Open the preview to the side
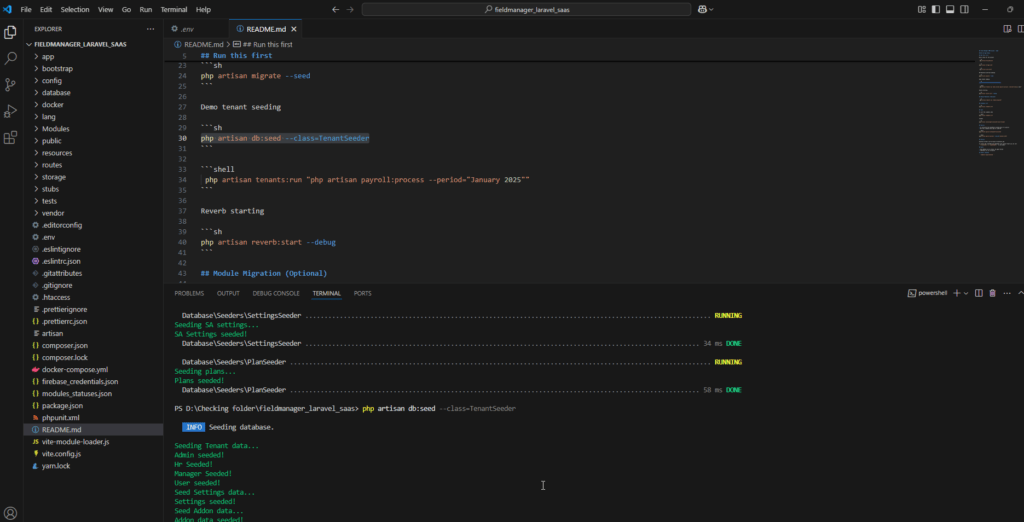Viewport: 1024px width, 522px height. click(1006, 29)
